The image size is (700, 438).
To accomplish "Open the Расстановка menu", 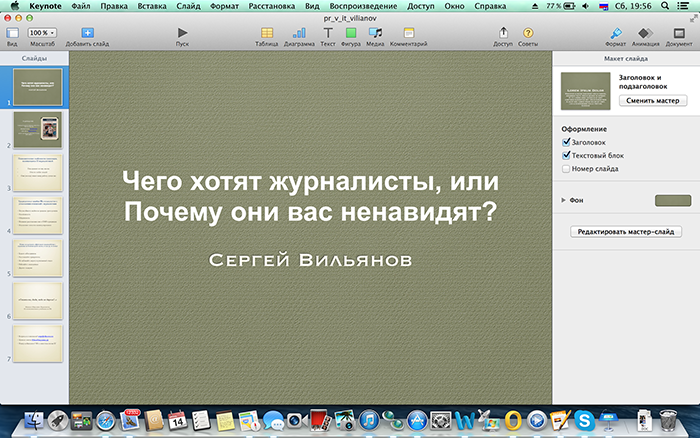I will pyautogui.click(x=271, y=6).
